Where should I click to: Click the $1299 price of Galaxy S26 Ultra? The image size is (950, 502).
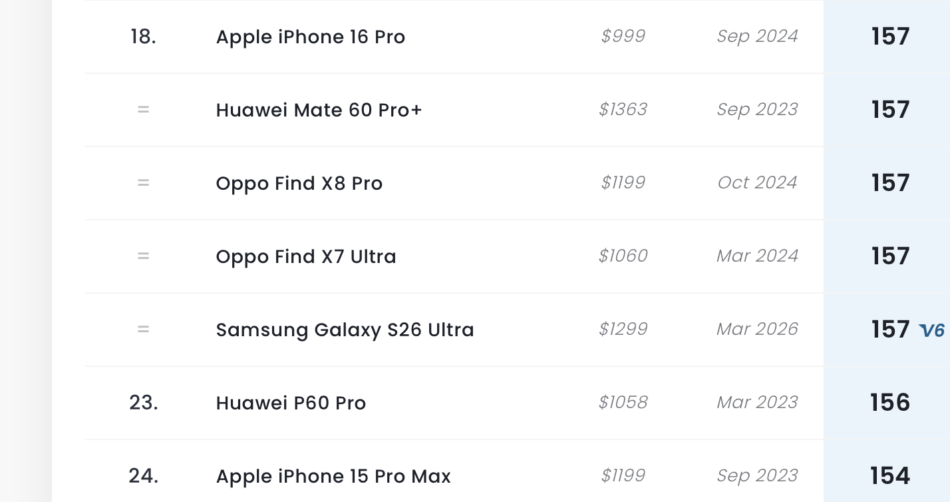coord(623,330)
